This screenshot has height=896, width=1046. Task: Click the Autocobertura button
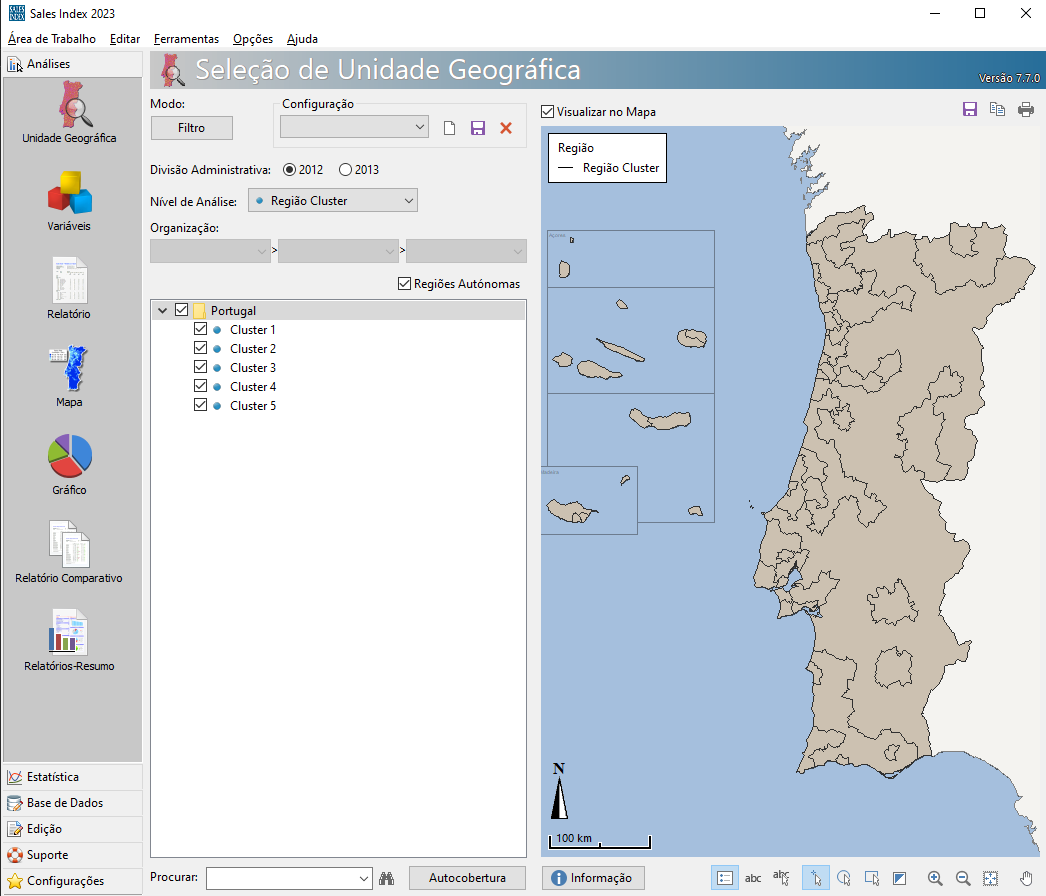pos(467,878)
